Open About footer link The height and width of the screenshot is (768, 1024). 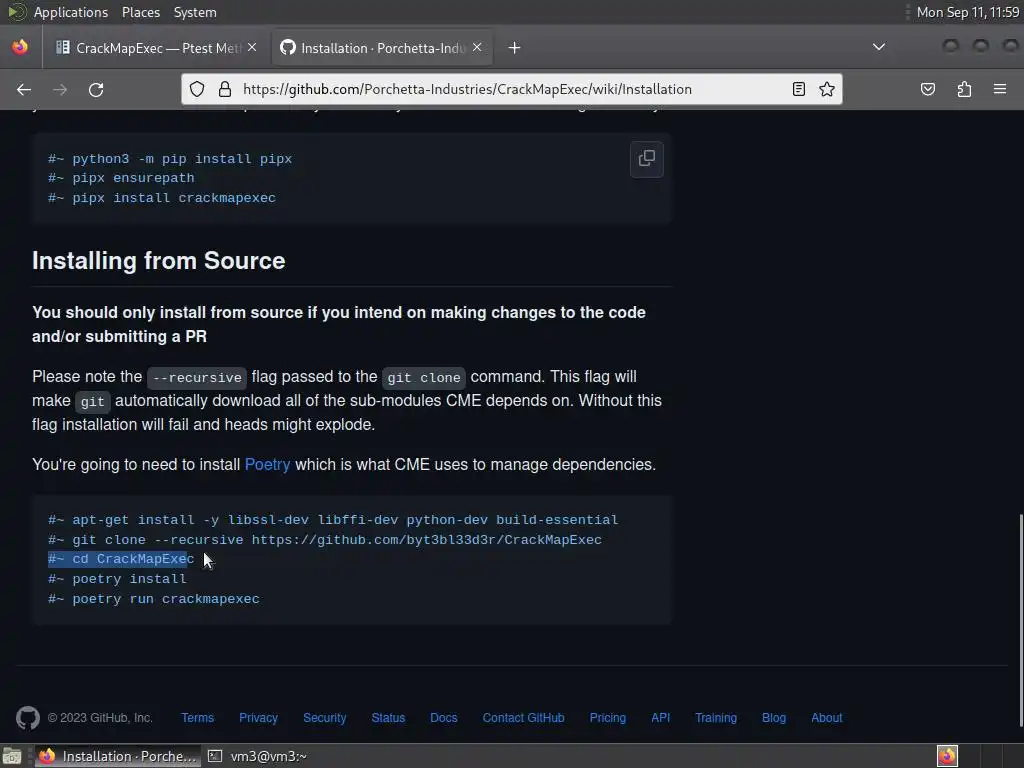pyautogui.click(x=827, y=718)
